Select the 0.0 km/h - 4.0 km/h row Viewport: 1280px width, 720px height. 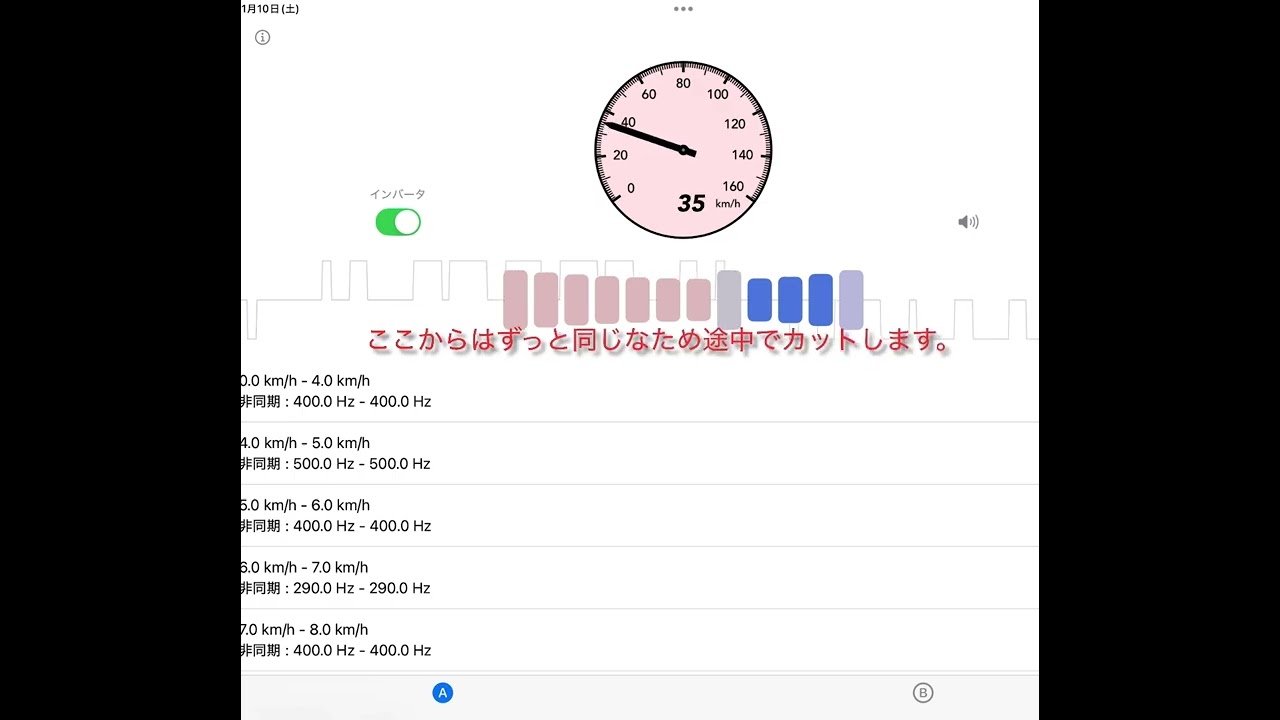640,391
